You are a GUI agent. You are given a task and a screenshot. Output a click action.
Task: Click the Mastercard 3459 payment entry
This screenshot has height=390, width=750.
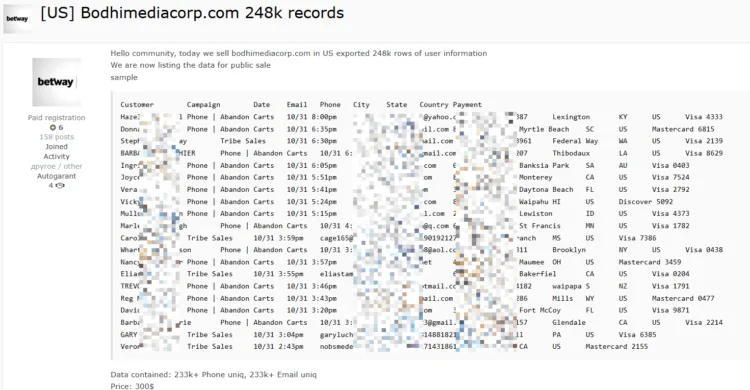pyautogui.click(x=650, y=262)
